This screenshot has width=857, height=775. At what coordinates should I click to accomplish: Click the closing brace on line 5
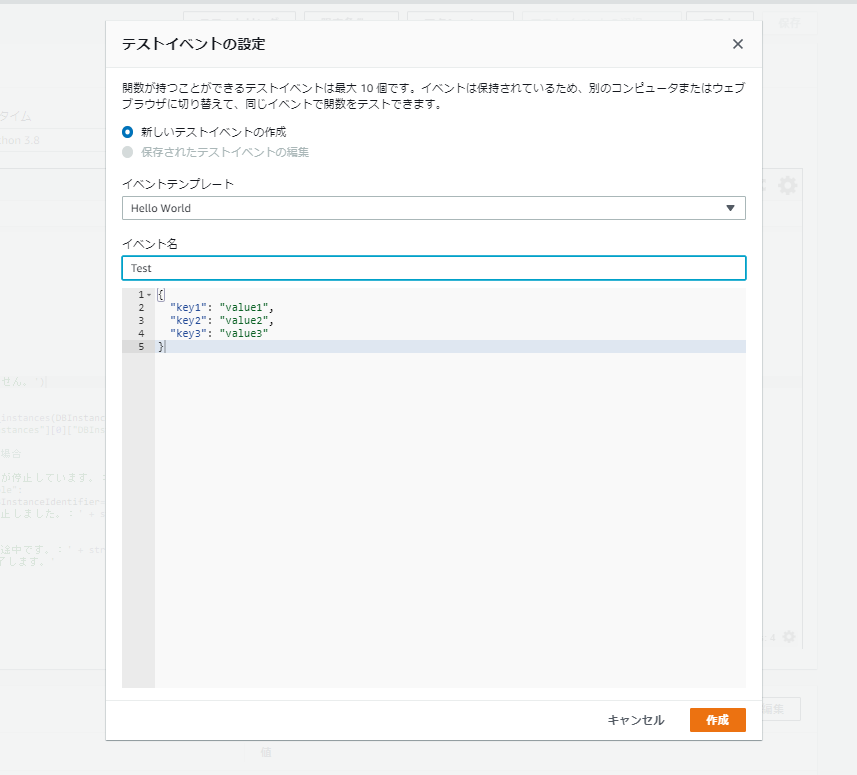click(161, 347)
